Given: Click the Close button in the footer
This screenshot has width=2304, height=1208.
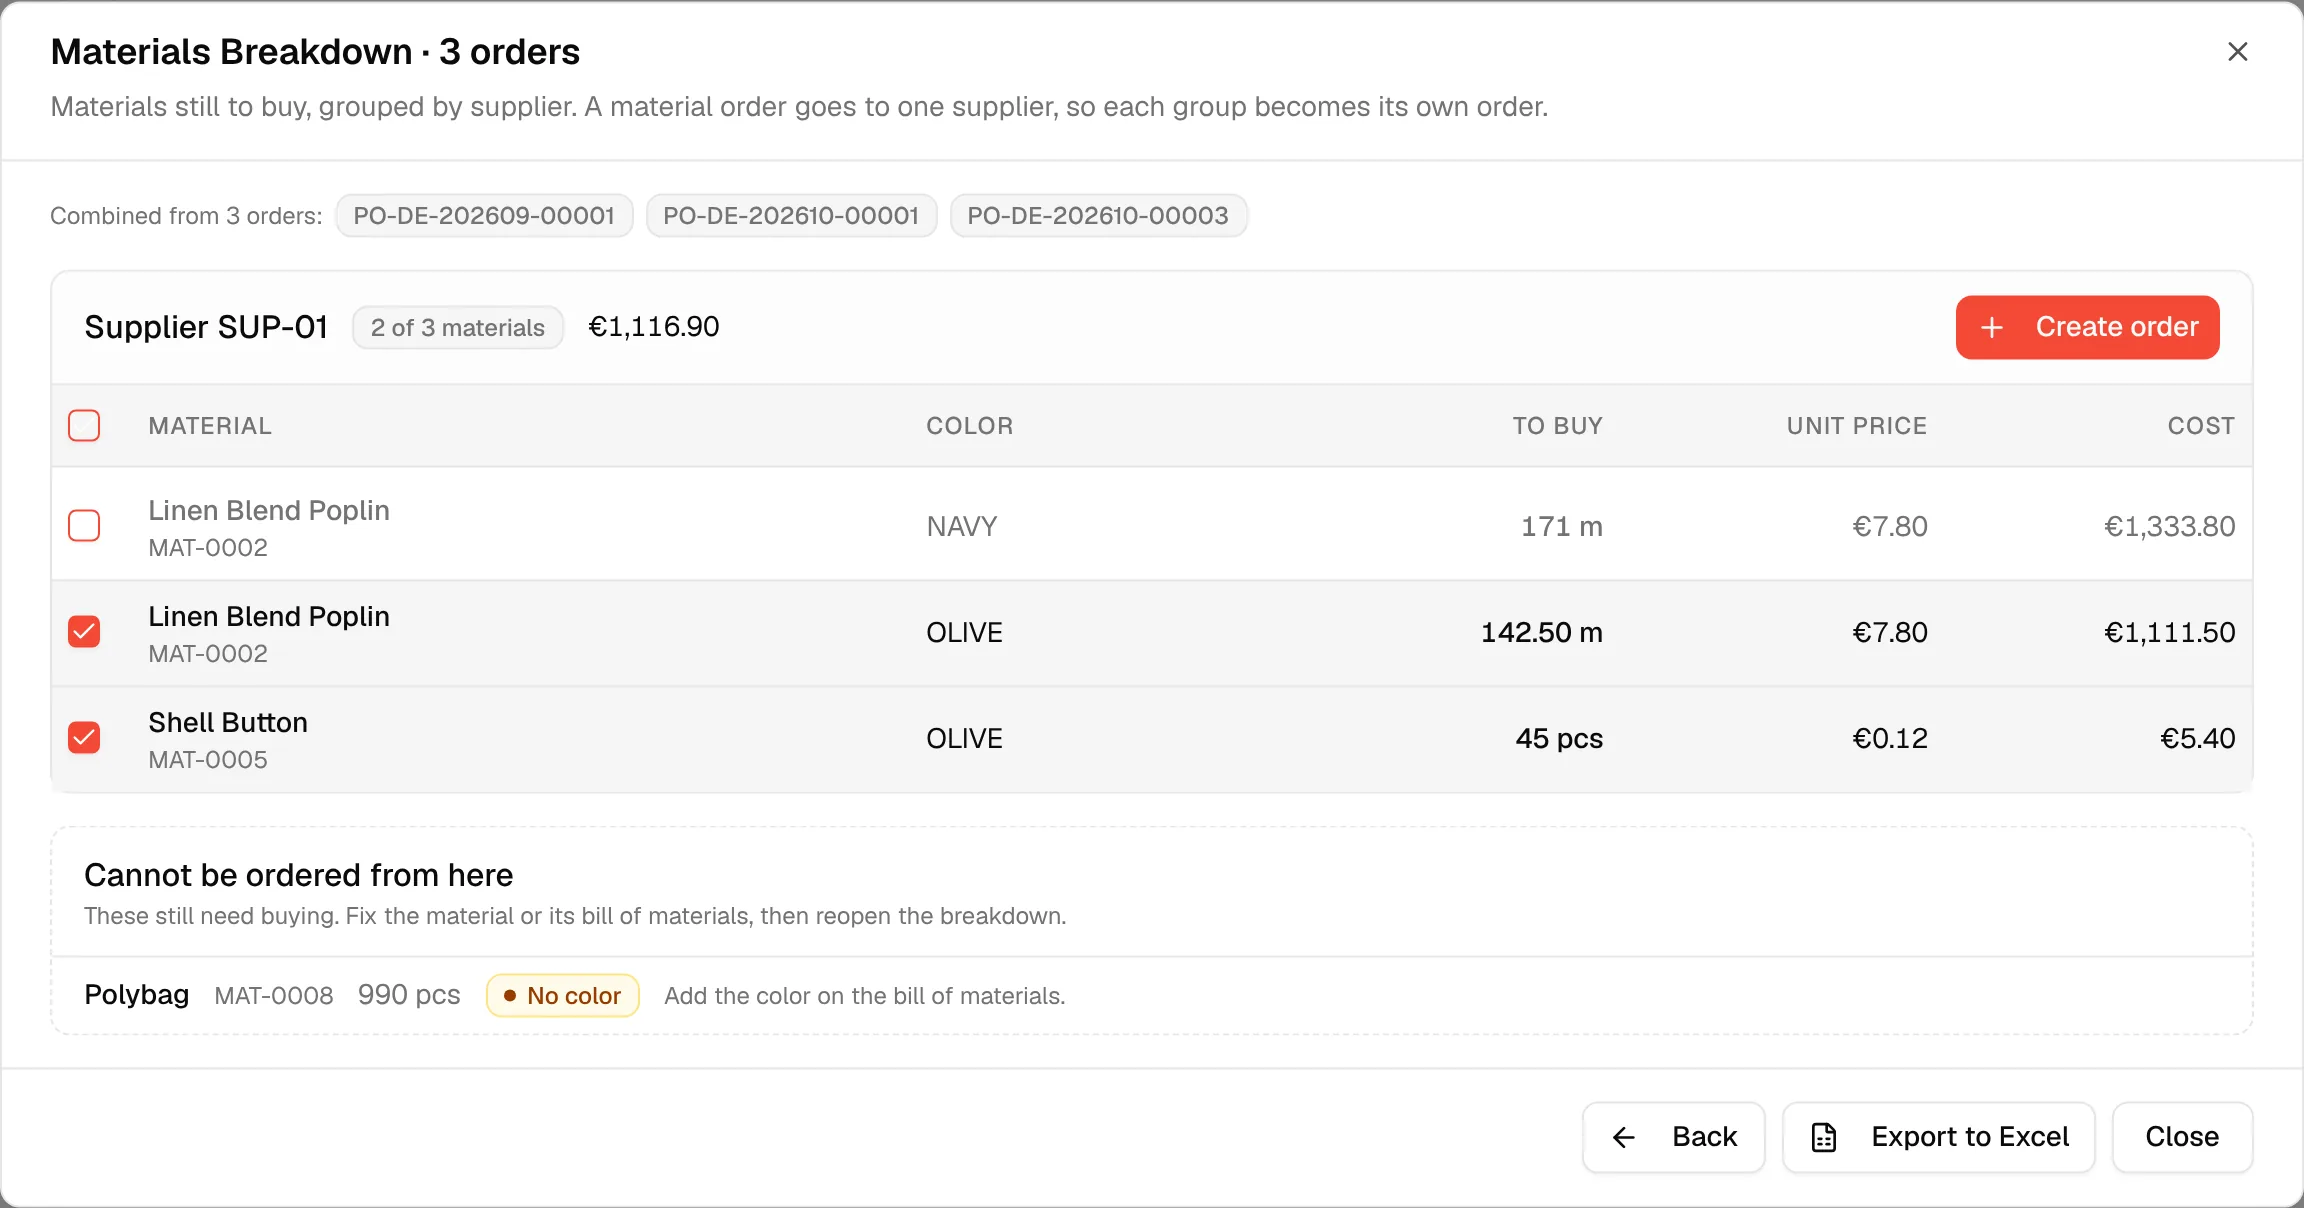Looking at the screenshot, I should 2182,1137.
